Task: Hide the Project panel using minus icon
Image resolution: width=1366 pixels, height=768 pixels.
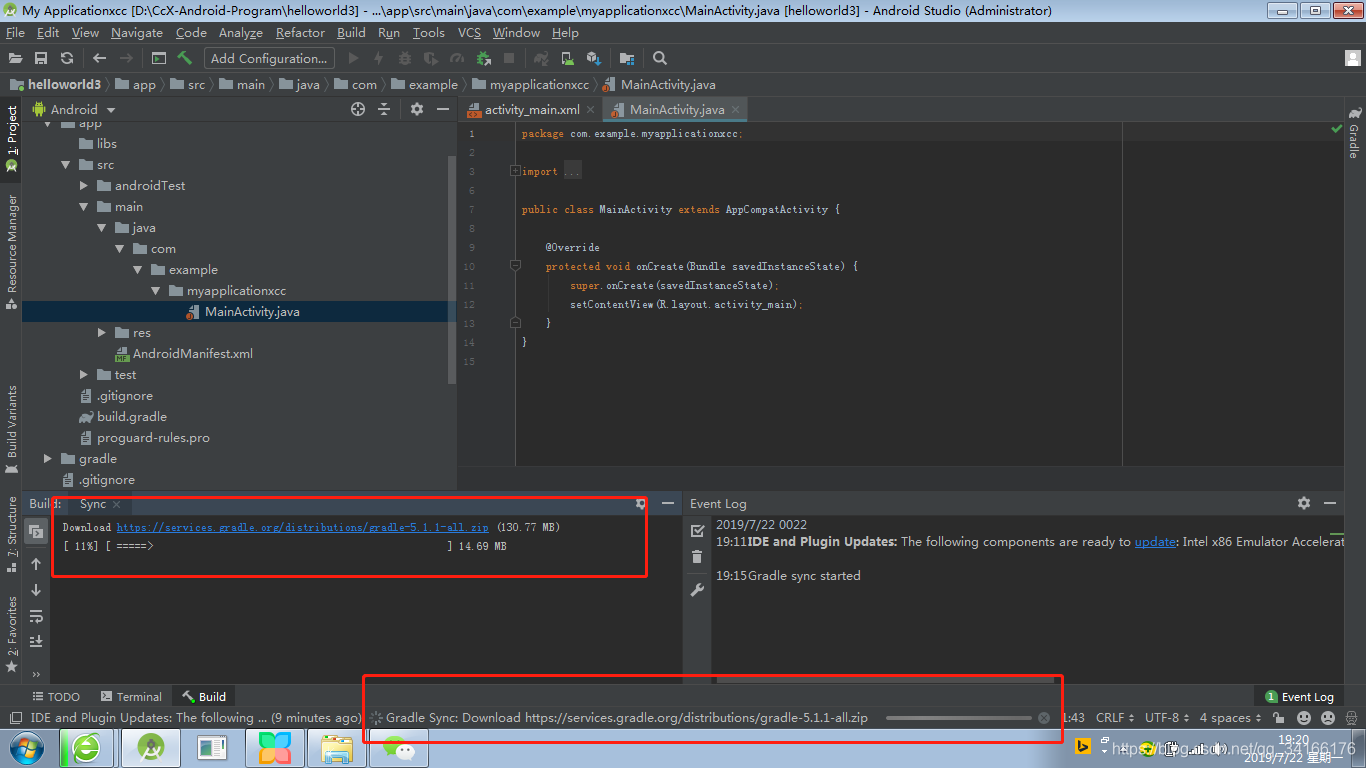Action: pos(443,109)
